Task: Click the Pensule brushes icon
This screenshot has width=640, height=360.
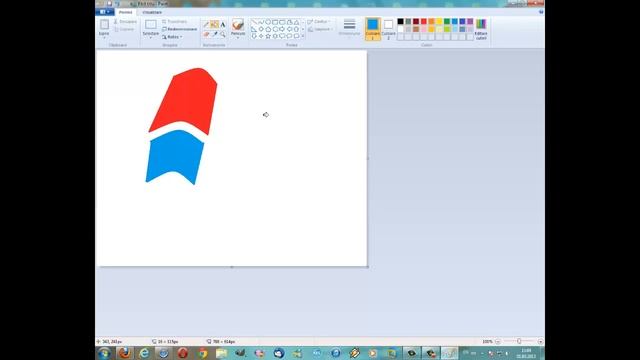Action: (x=238, y=24)
